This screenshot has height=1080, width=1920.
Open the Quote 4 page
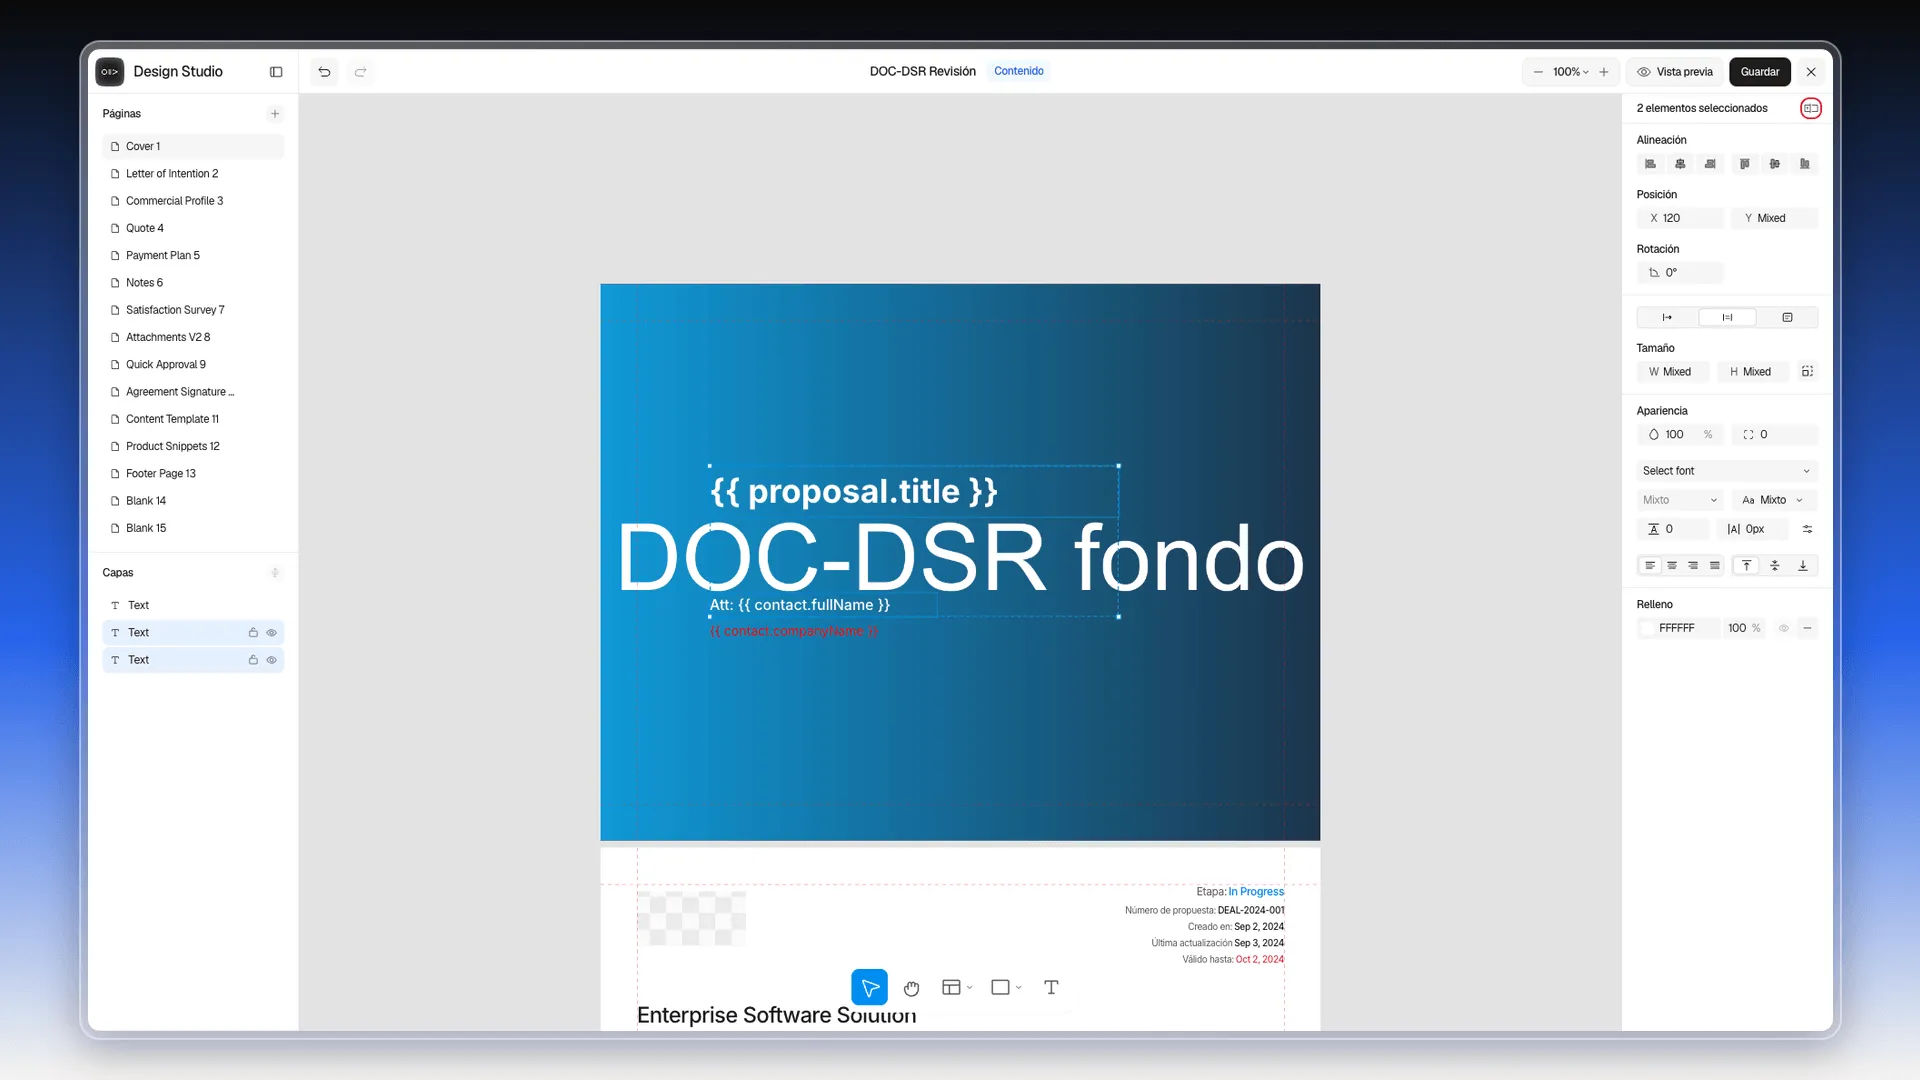[x=193, y=228]
